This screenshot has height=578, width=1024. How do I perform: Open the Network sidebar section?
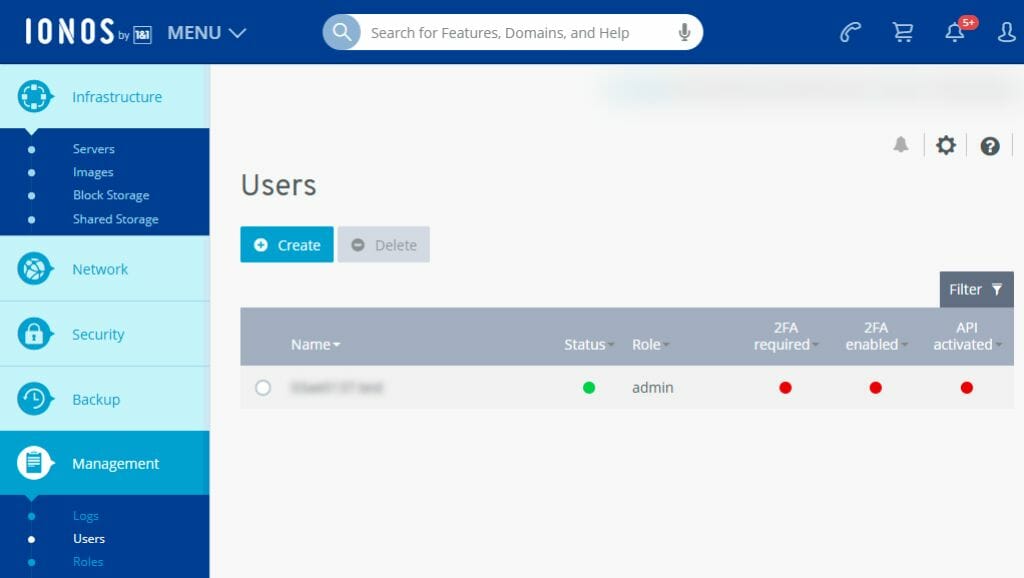[x=100, y=269]
